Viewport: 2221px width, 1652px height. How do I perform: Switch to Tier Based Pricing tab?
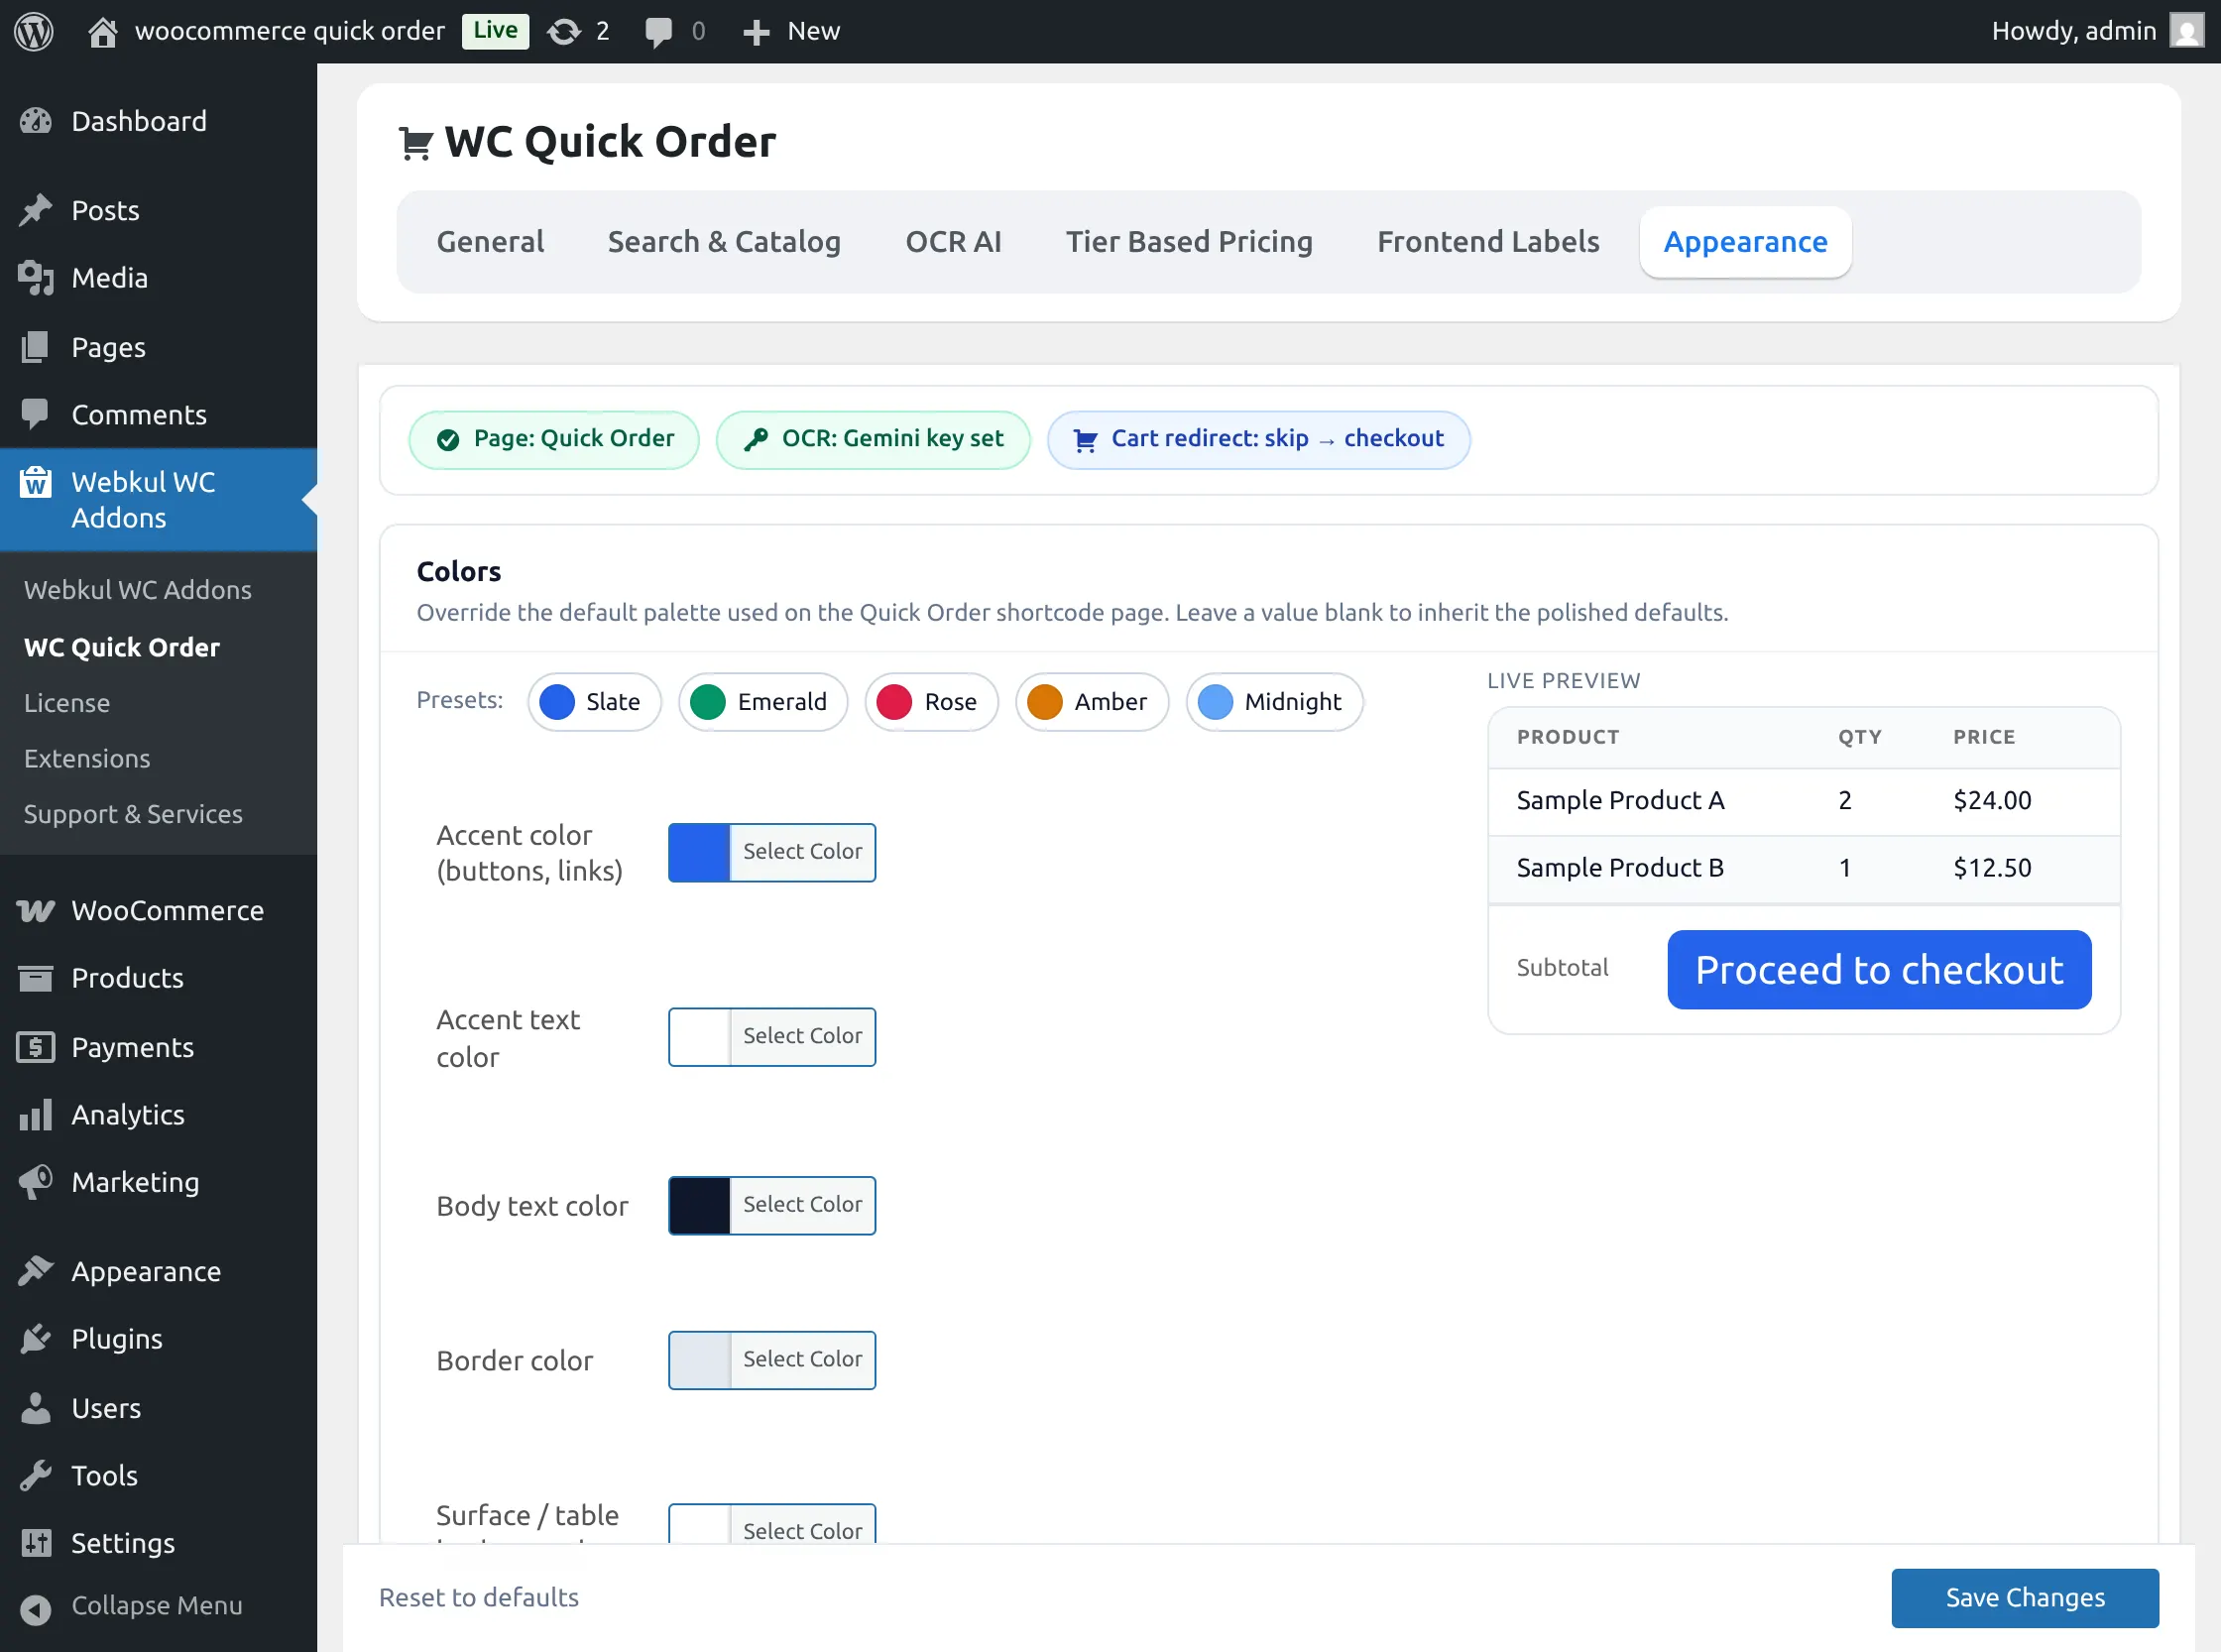tap(1189, 241)
